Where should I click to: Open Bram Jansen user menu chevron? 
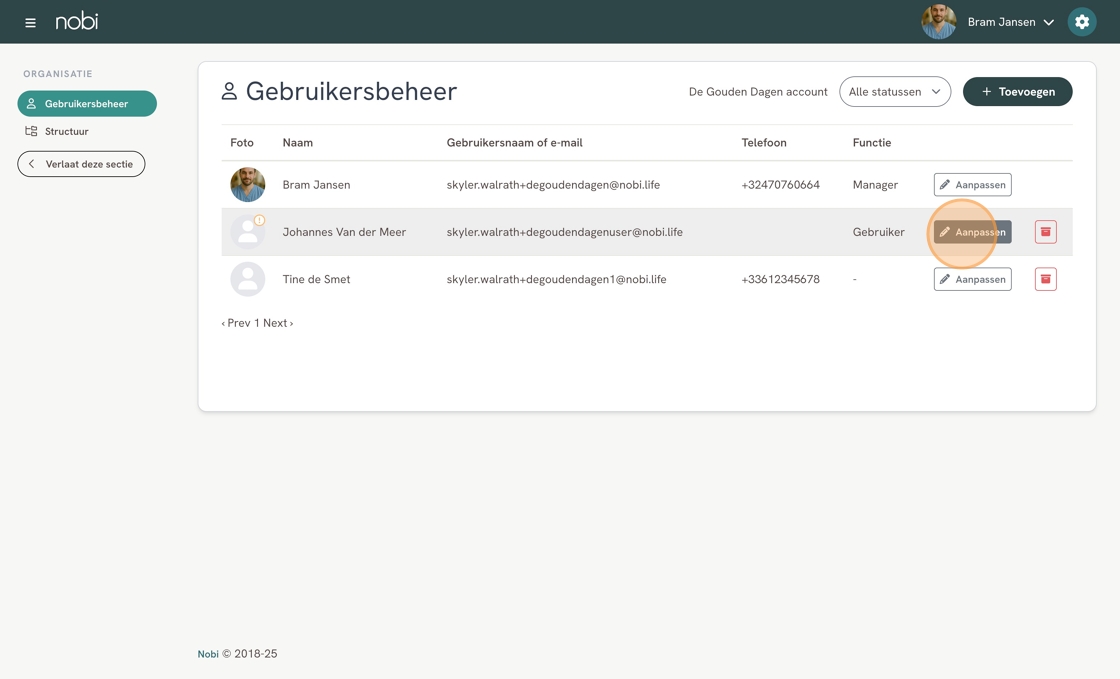(x=1049, y=22)
